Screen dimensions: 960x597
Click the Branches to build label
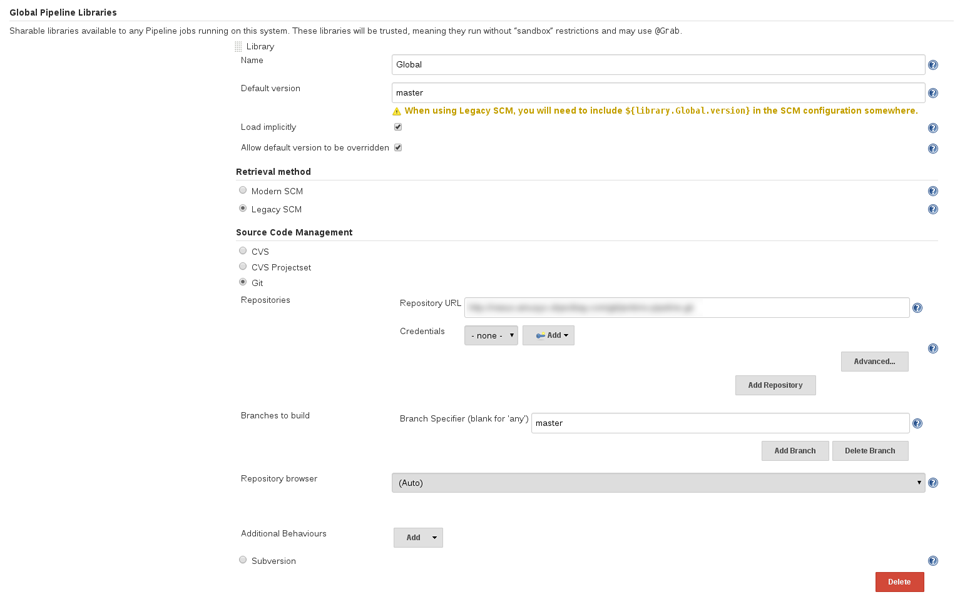click(275, 415)
